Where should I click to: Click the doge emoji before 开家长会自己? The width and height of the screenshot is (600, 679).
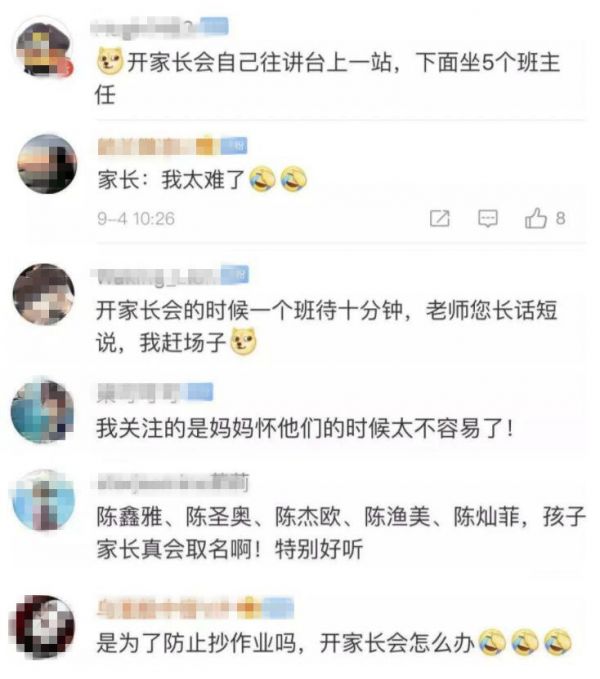110,61
